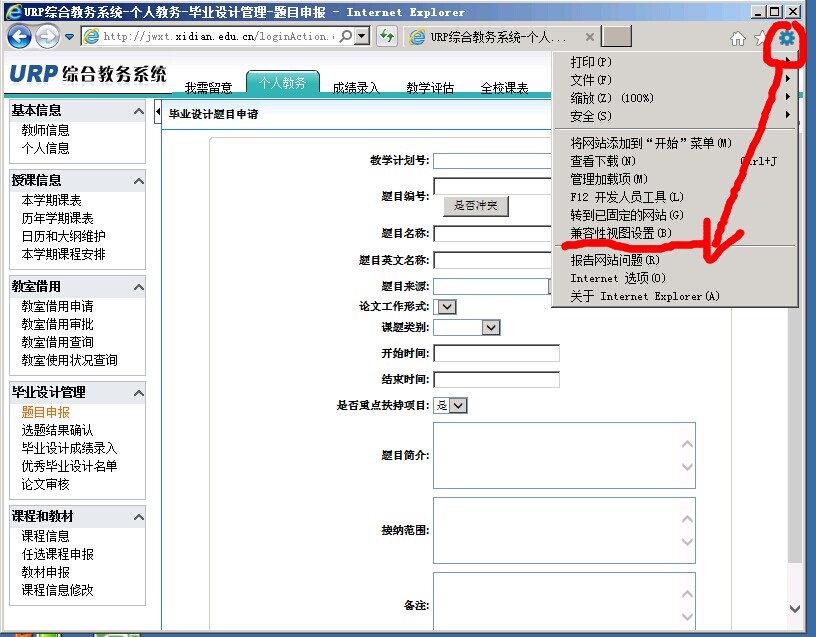
Task: Click the browser Back arrow button
Action: 19,37
